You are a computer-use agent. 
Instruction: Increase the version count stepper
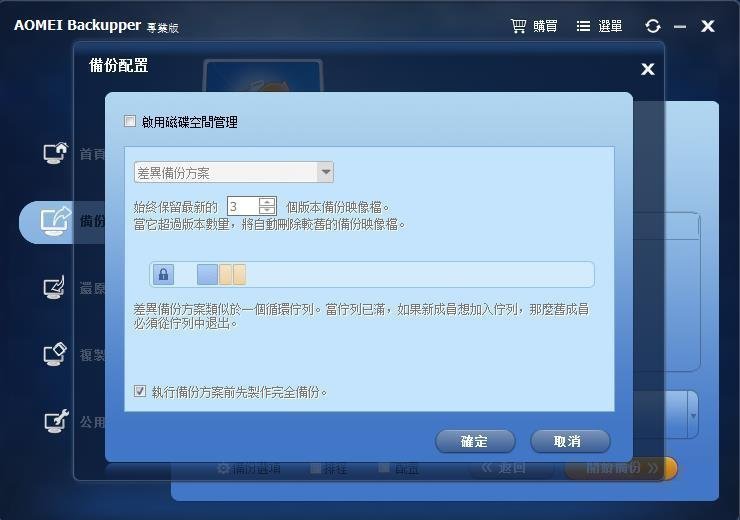pyautogui.click(x=267, y=202)
